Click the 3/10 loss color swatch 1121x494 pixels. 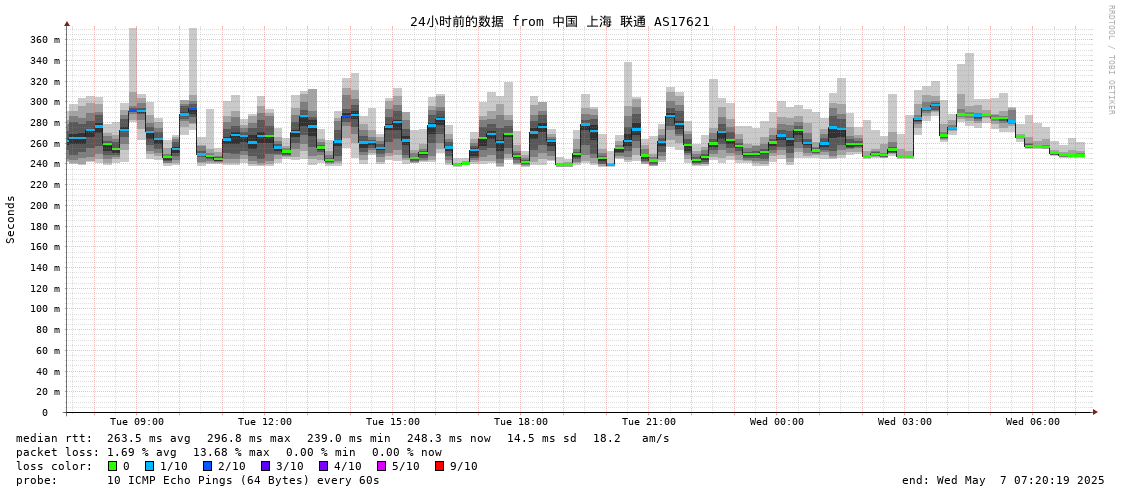265,467
